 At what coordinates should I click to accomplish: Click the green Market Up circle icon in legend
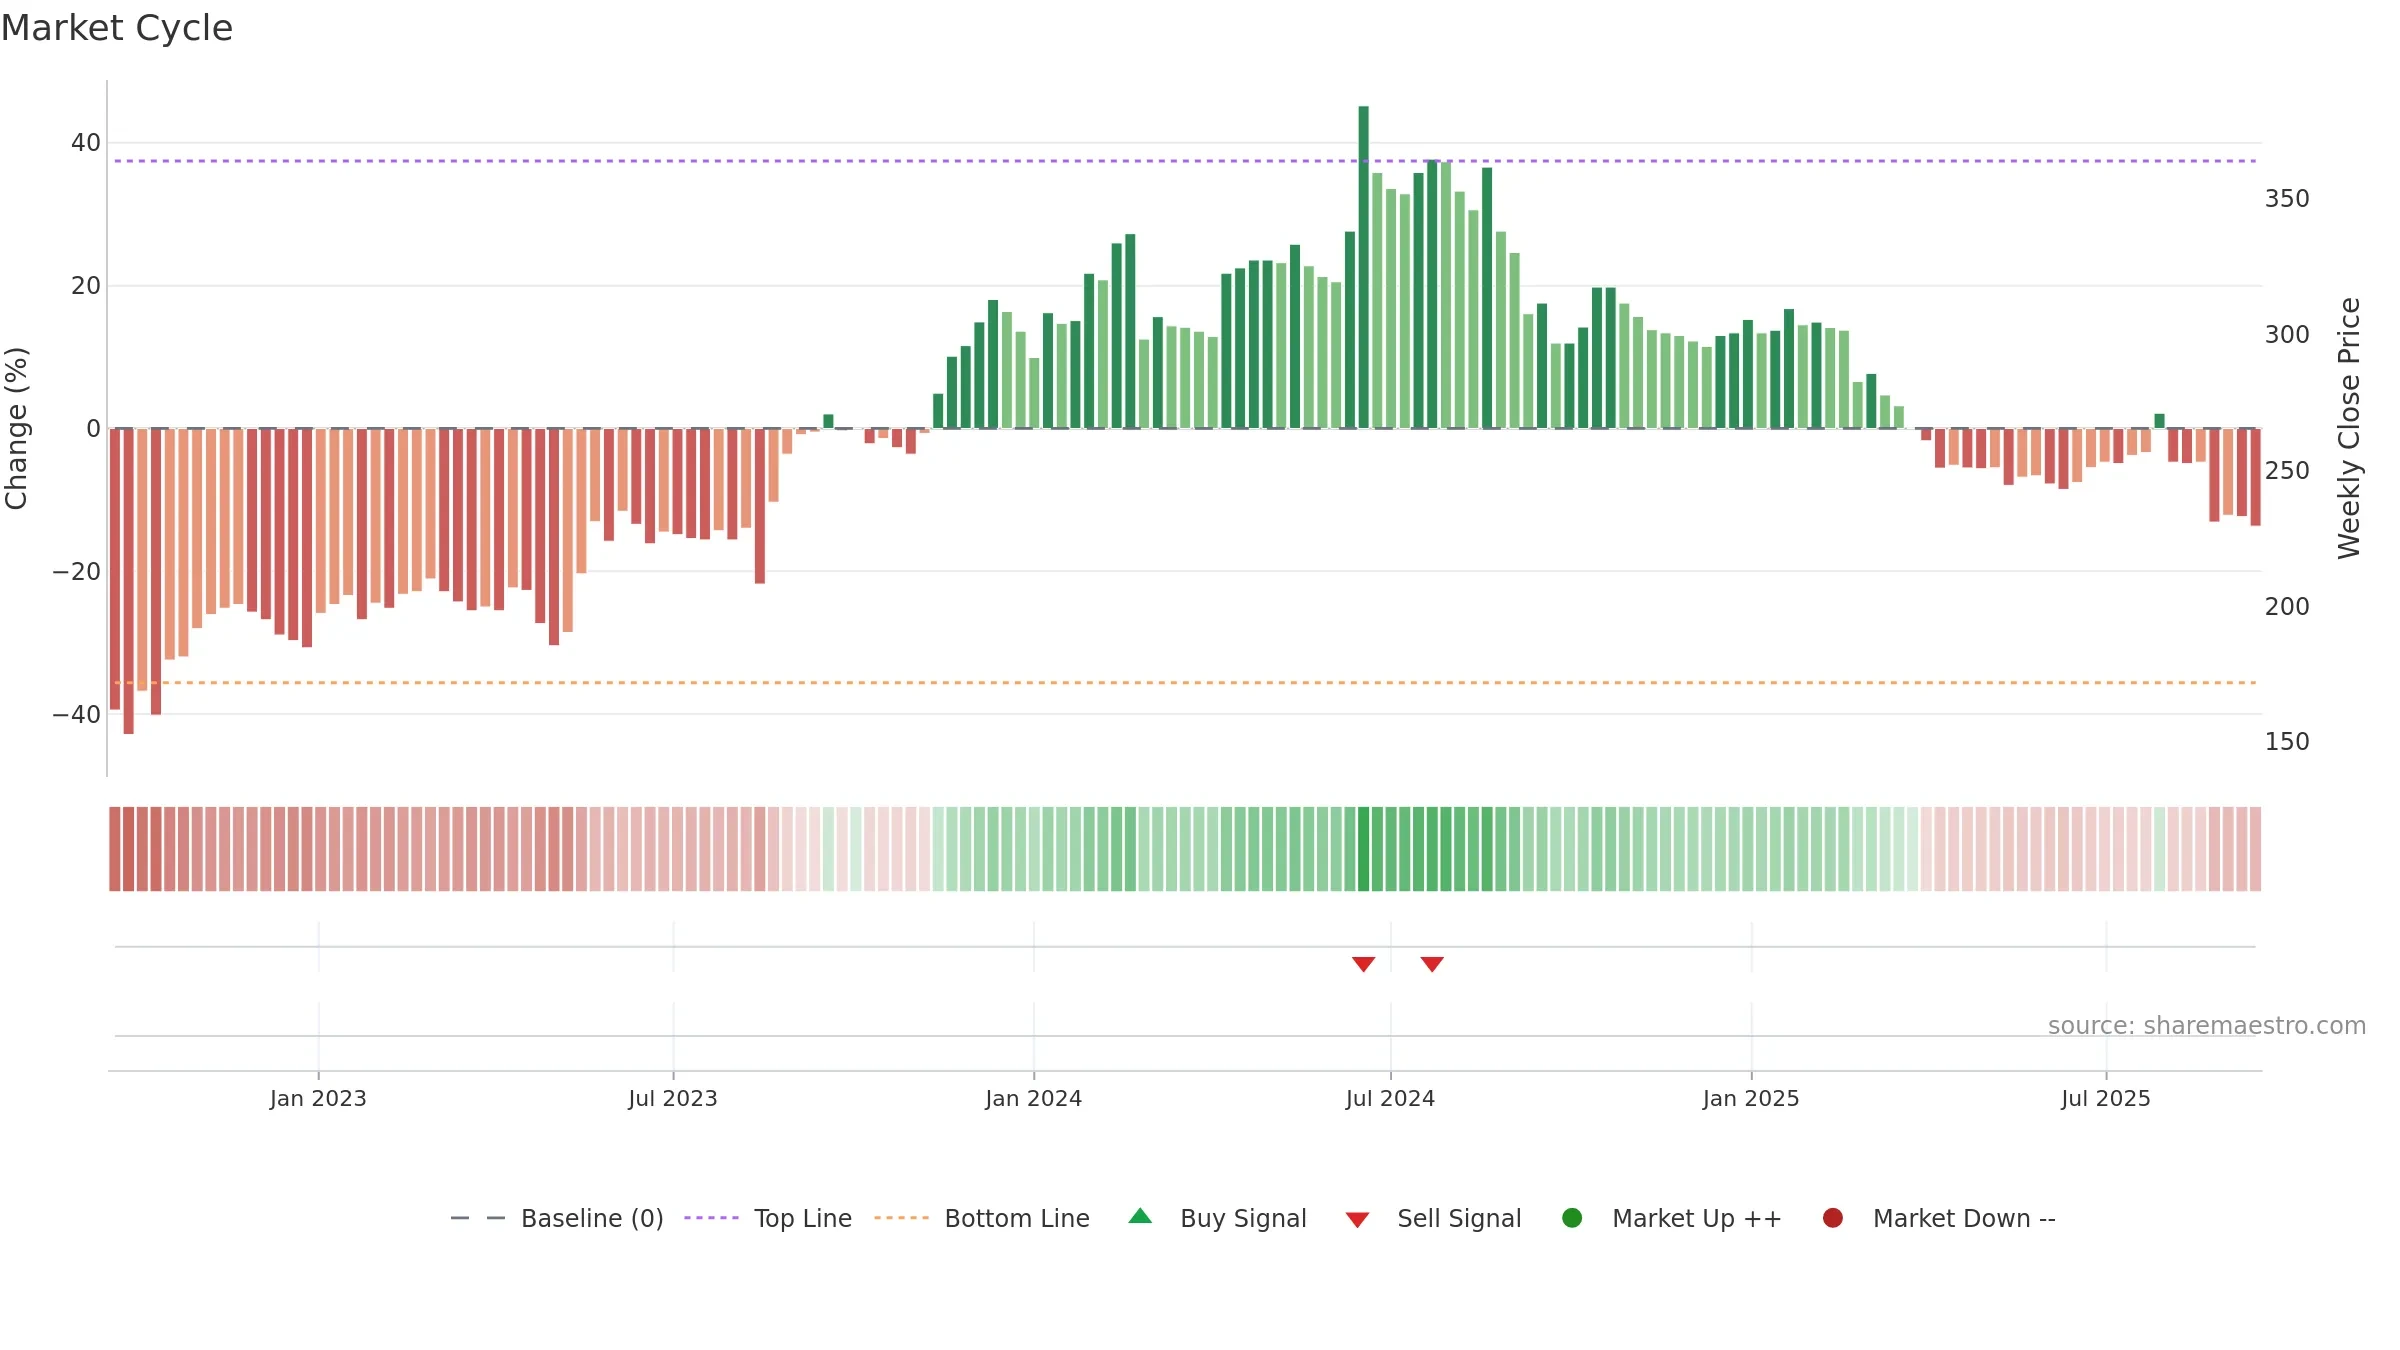tap(1572, 1218)
